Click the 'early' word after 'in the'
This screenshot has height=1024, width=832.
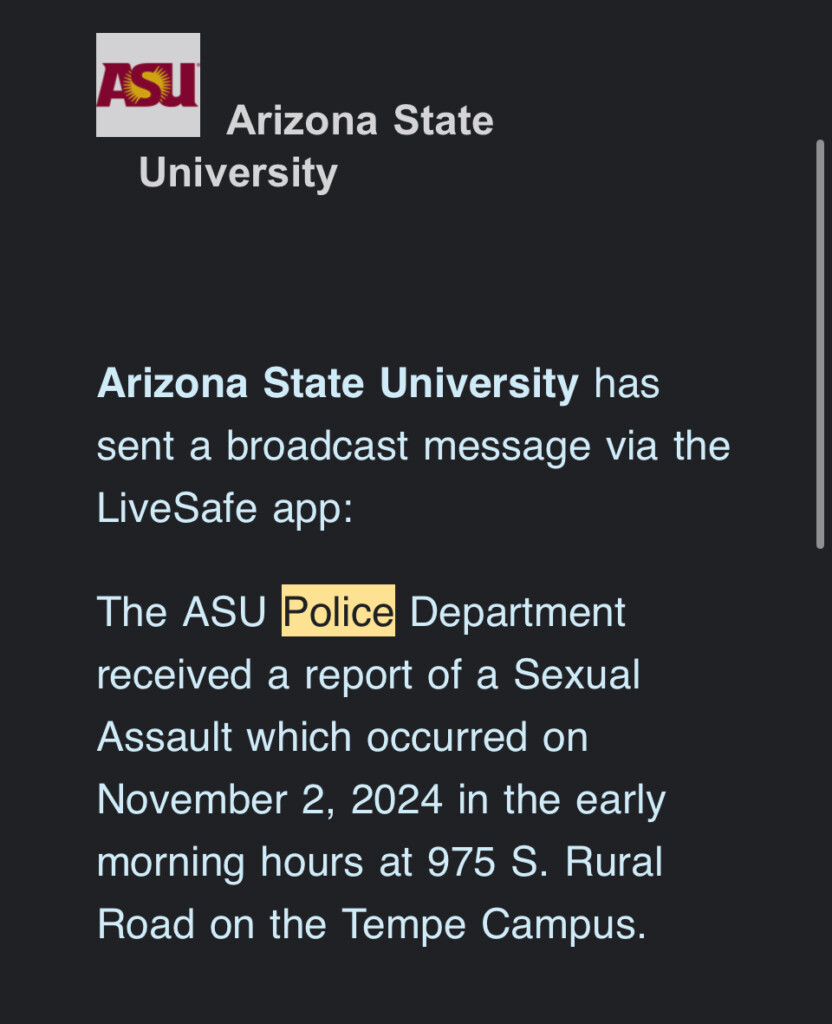[x=620, y=801]
